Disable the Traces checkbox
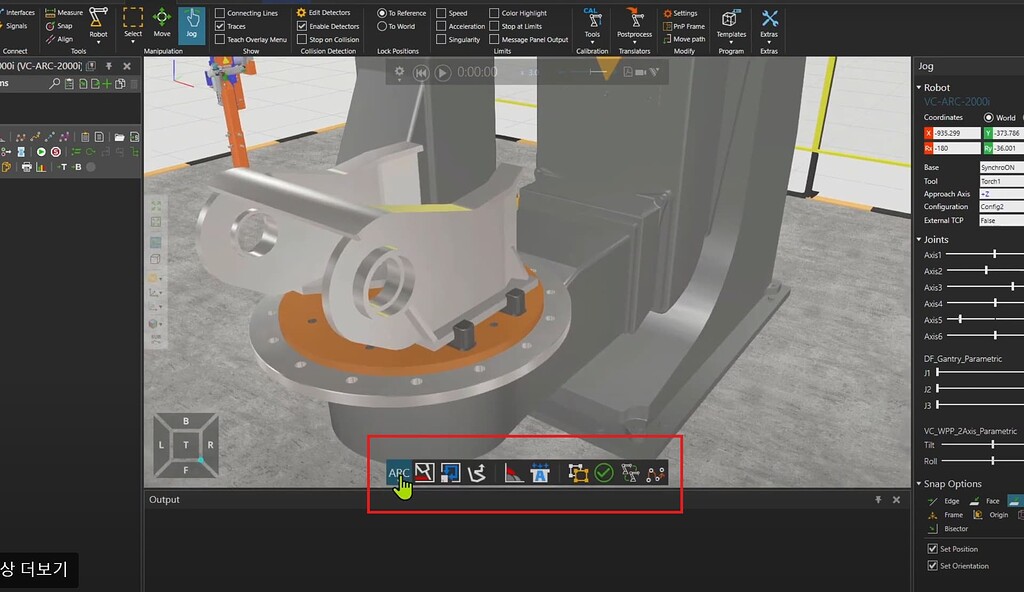The height and width of the screenshot is (592, 1024). [220, 26]
